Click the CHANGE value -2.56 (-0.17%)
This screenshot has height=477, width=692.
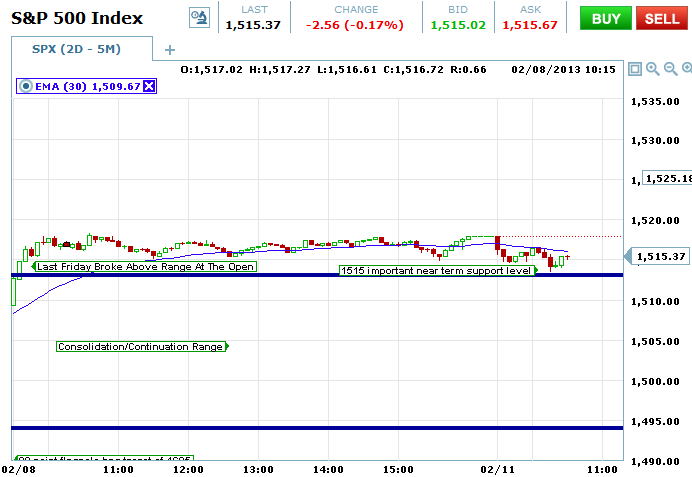(x=355, y=25)
